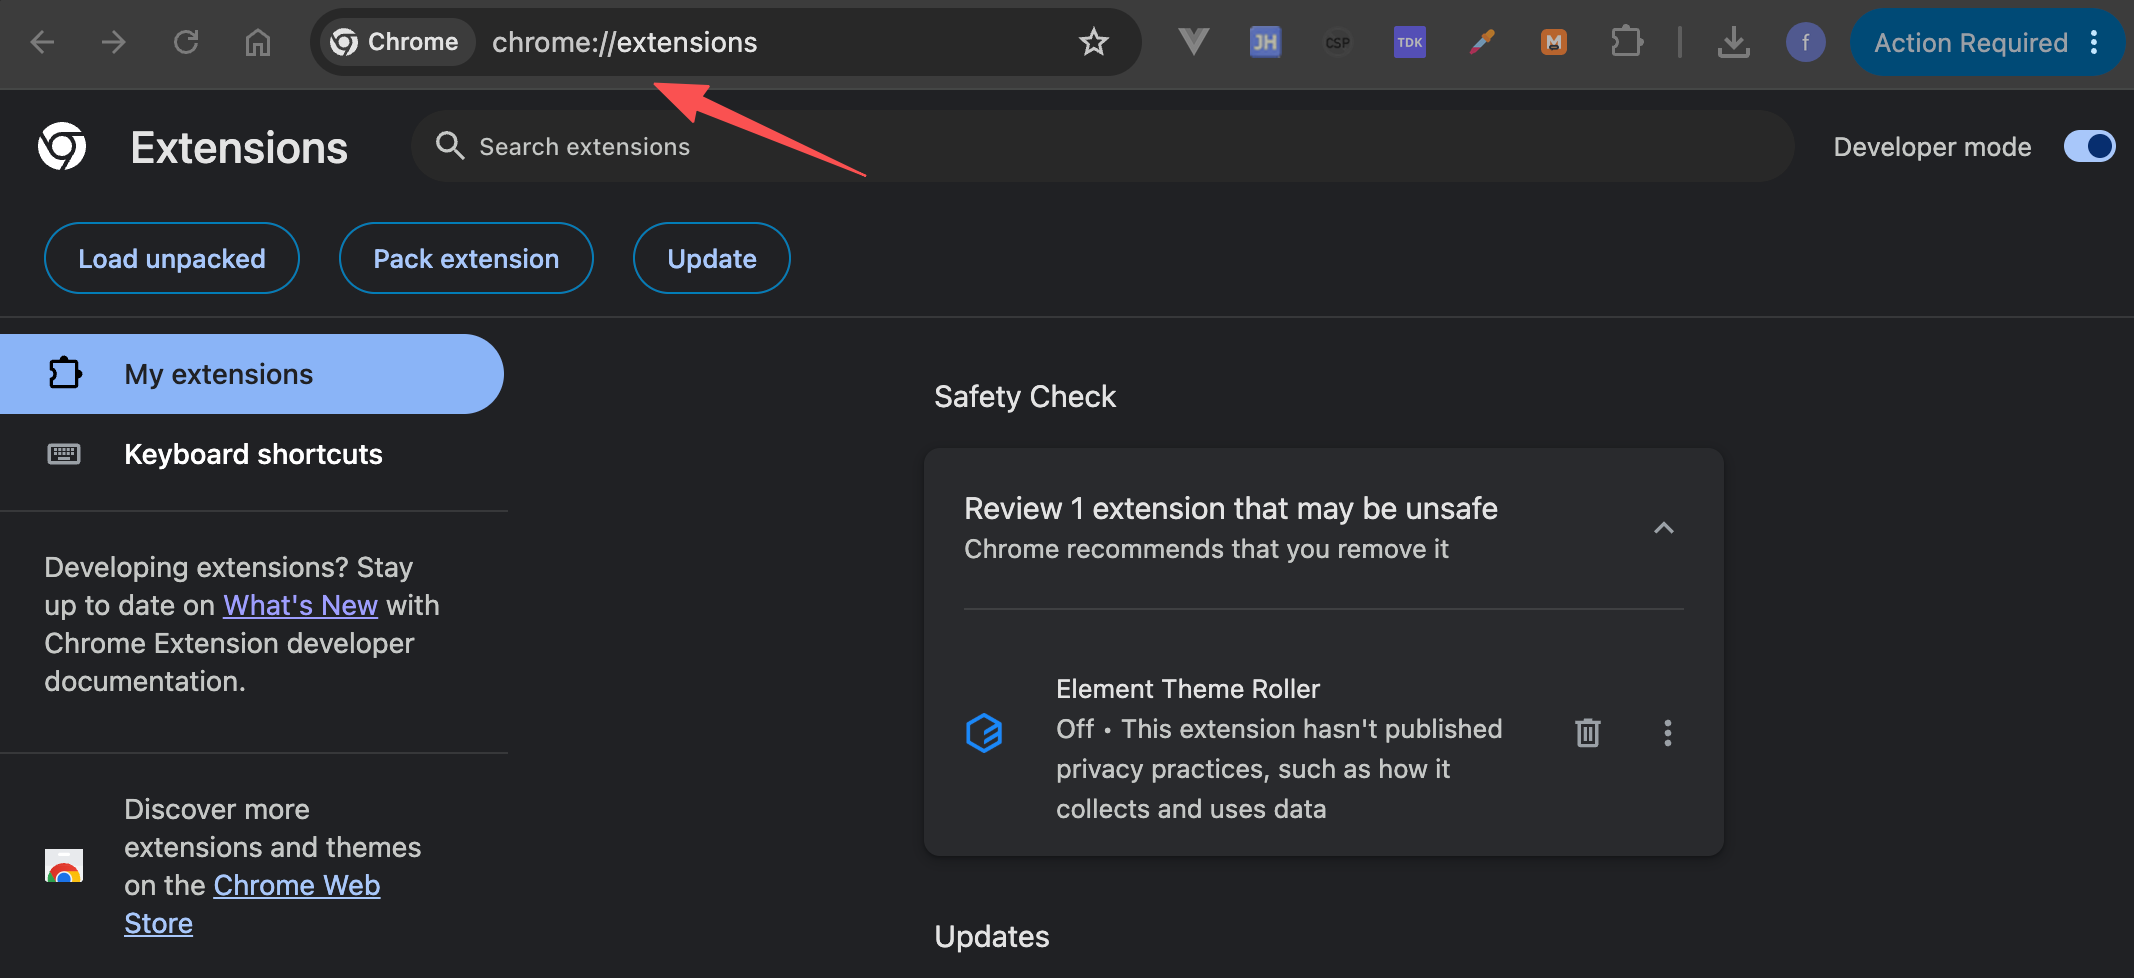
Task: Bookmark this page with the star icon
Action: click(1094, 42)
